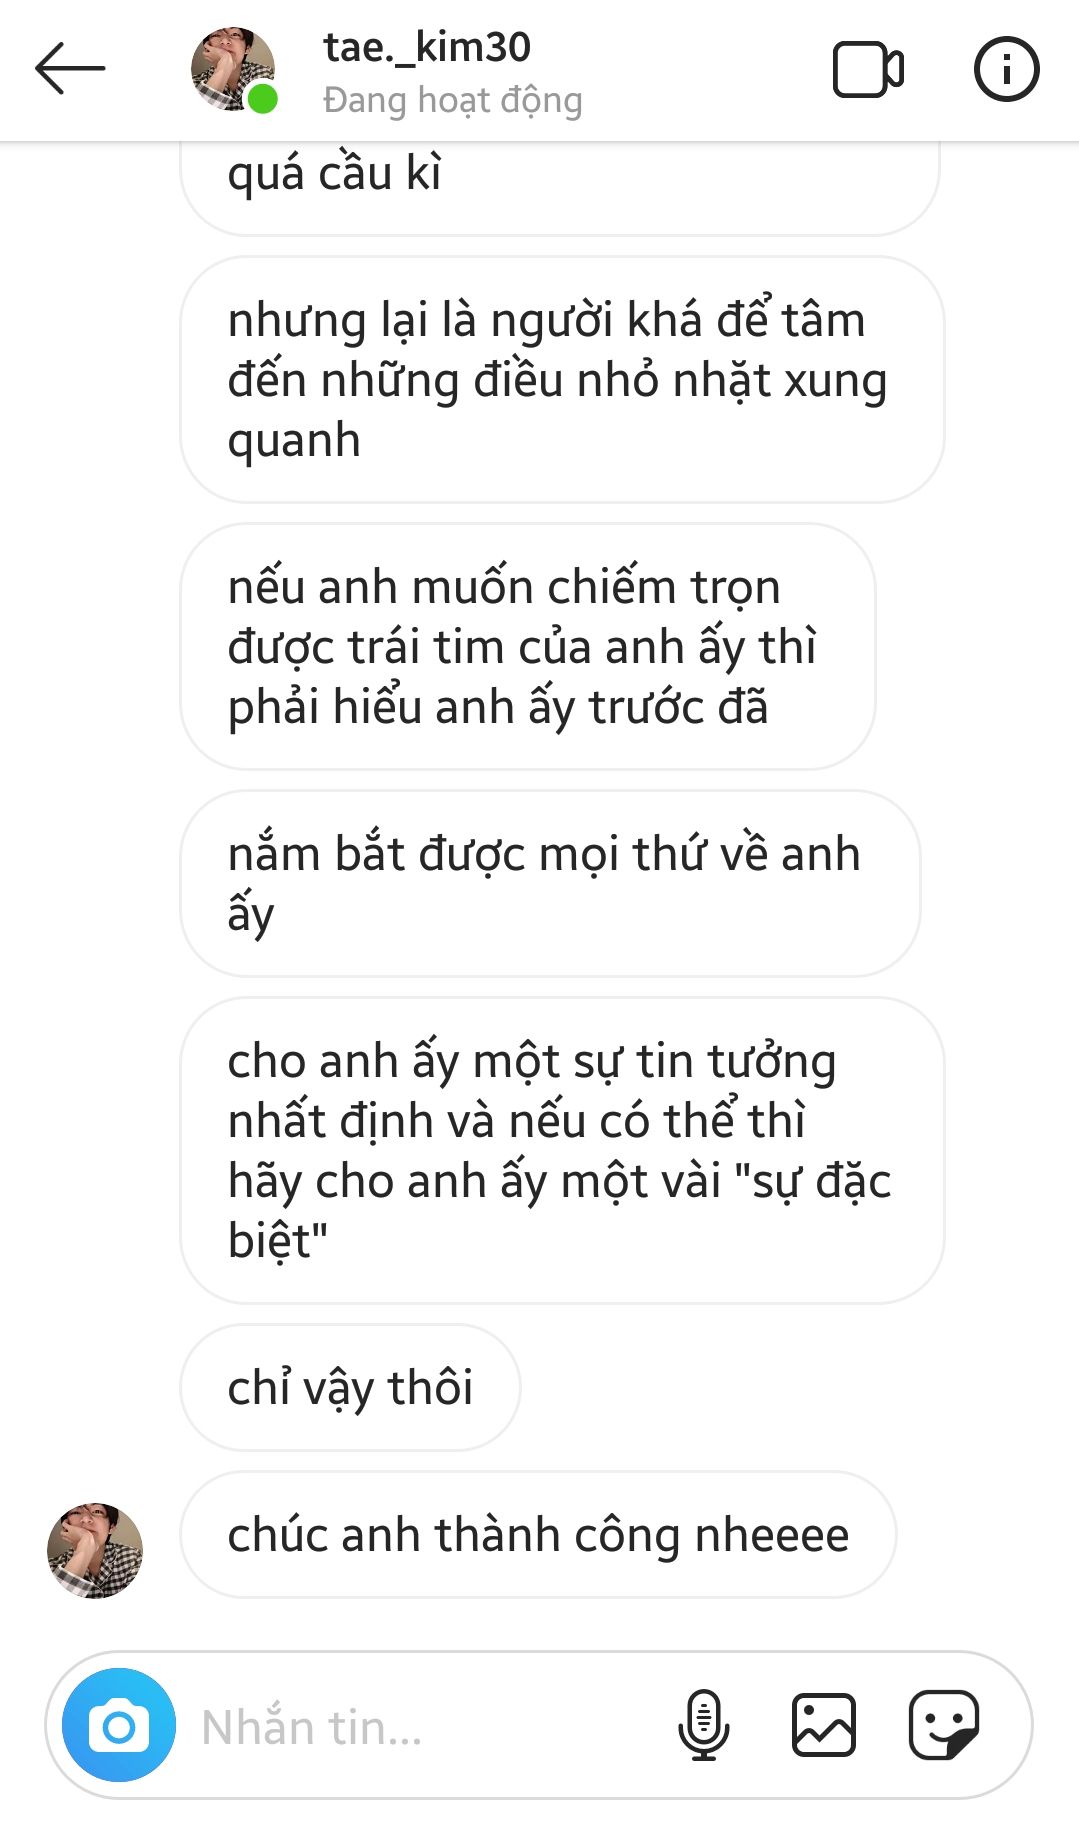Start a video call with tae._kim30
1079x1845 pixels.
868,69
